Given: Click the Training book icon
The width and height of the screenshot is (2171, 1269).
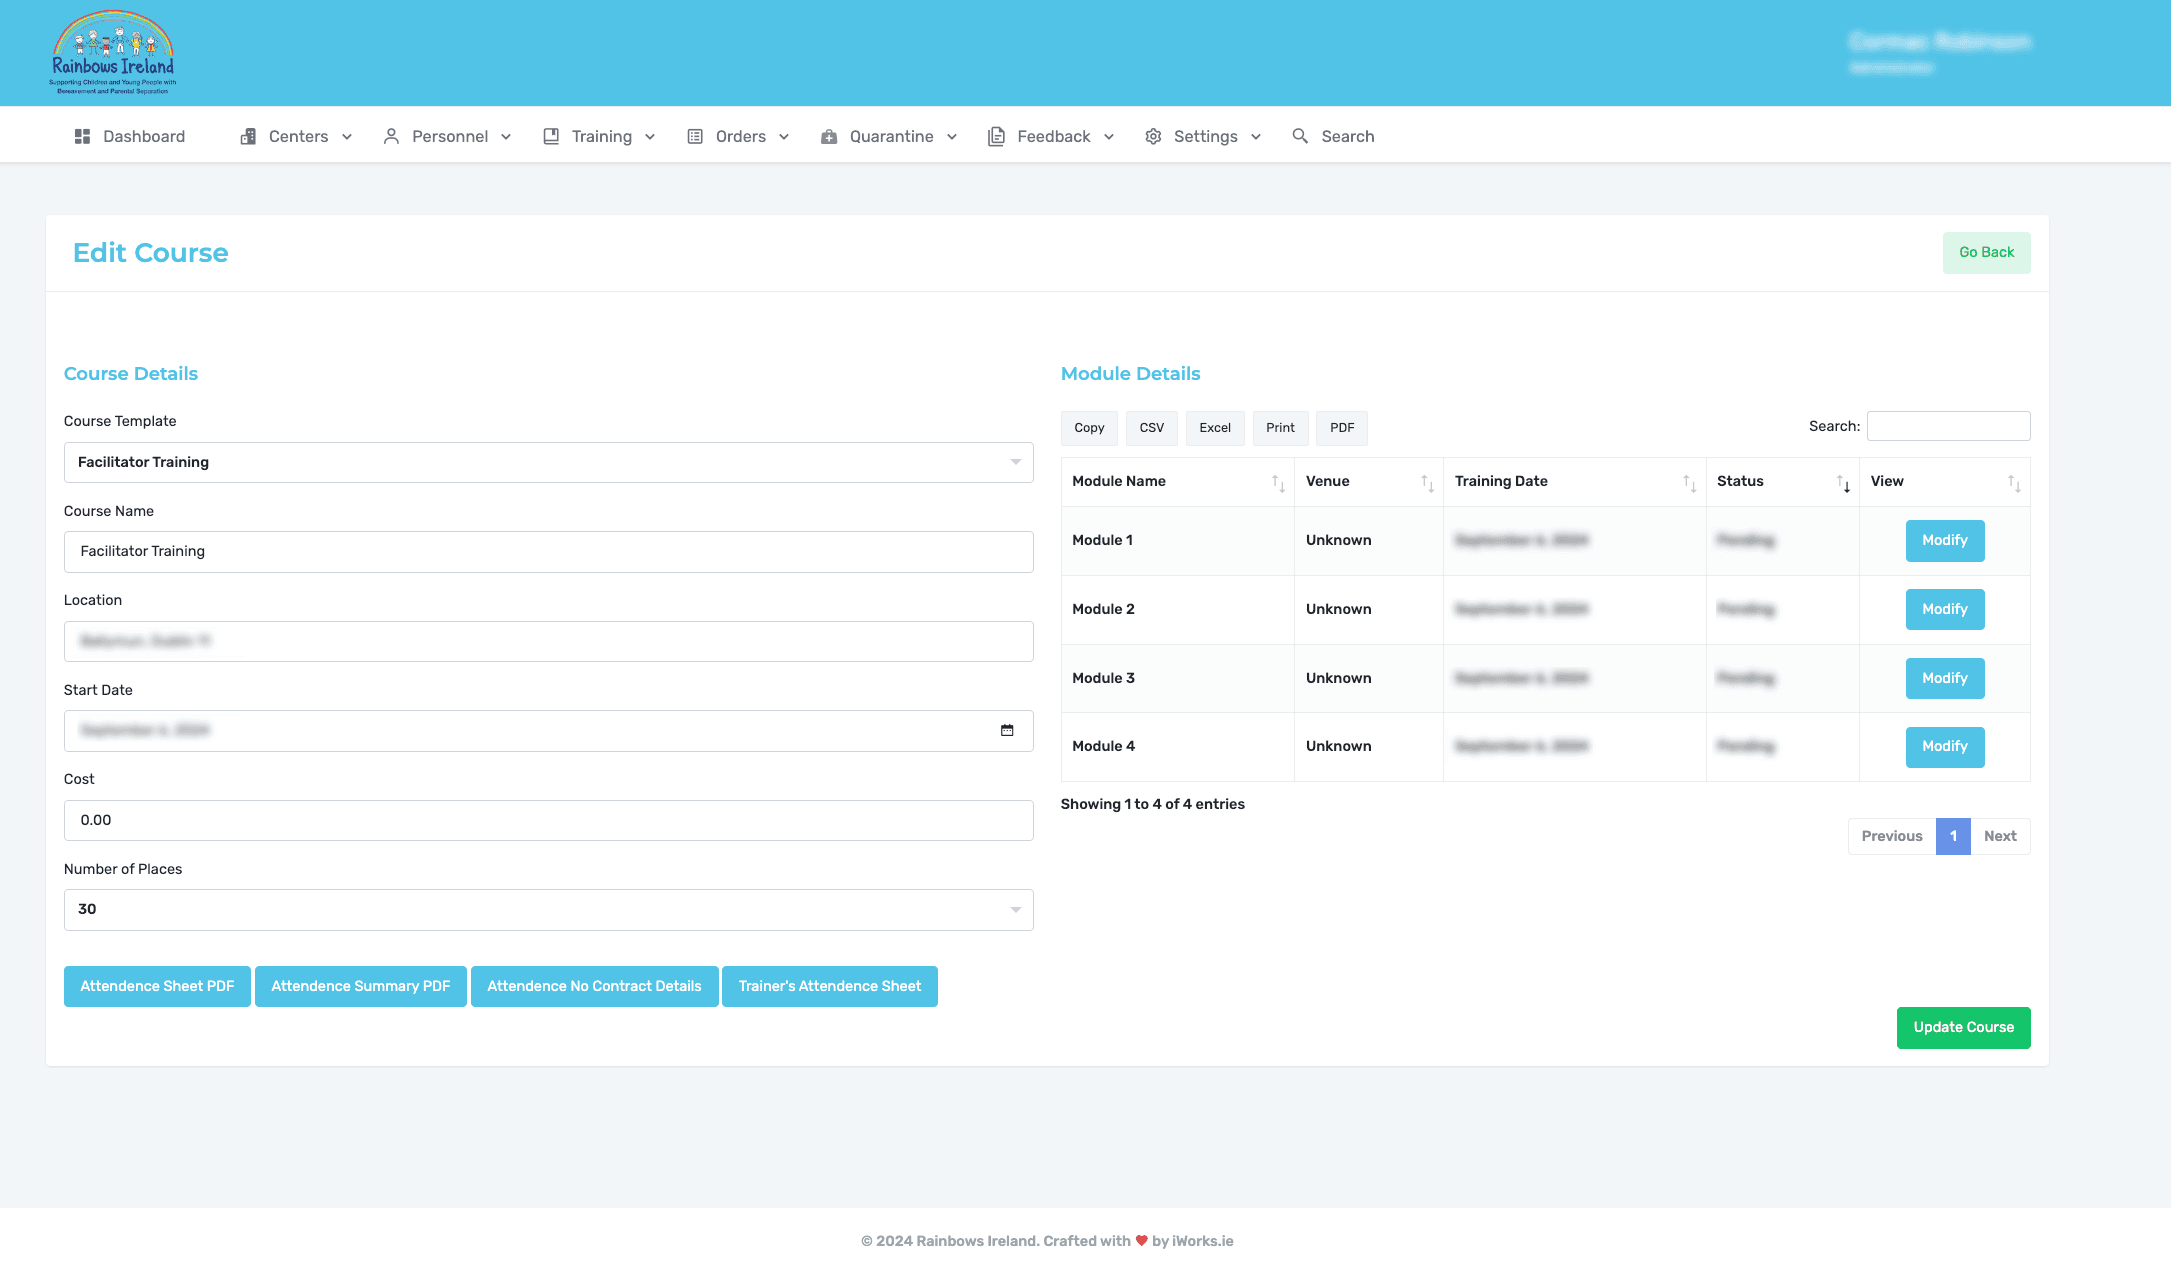Looking at the screenshot, I should [x=551, y=136].
